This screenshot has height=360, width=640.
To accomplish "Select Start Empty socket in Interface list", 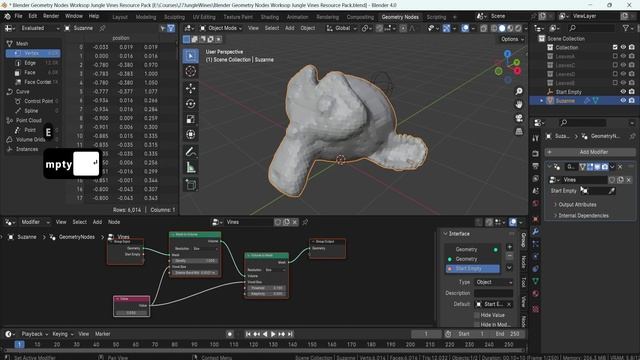I will 472,268.
